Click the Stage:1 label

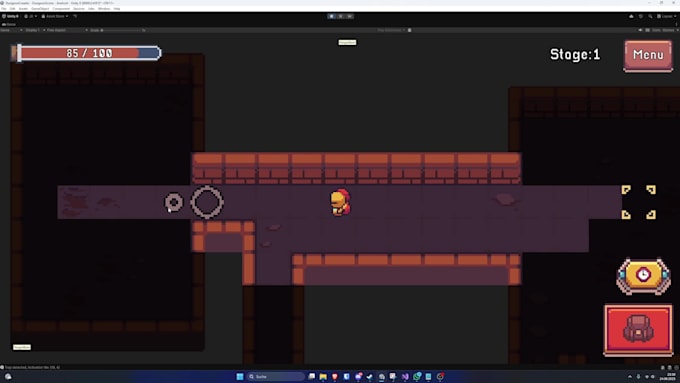click(575, 55)
